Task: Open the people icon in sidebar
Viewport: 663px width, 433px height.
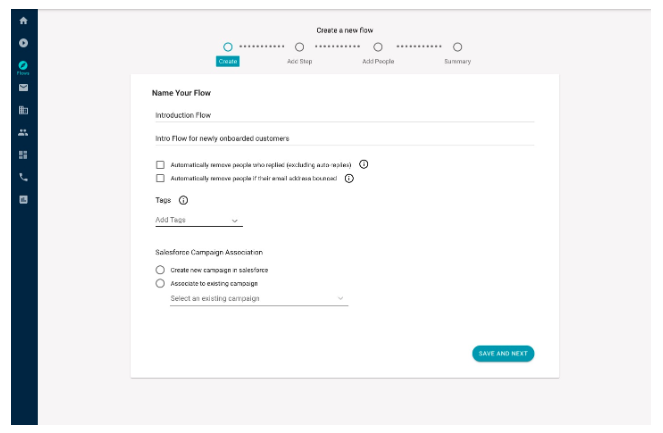Action: [x=24, y=133]
